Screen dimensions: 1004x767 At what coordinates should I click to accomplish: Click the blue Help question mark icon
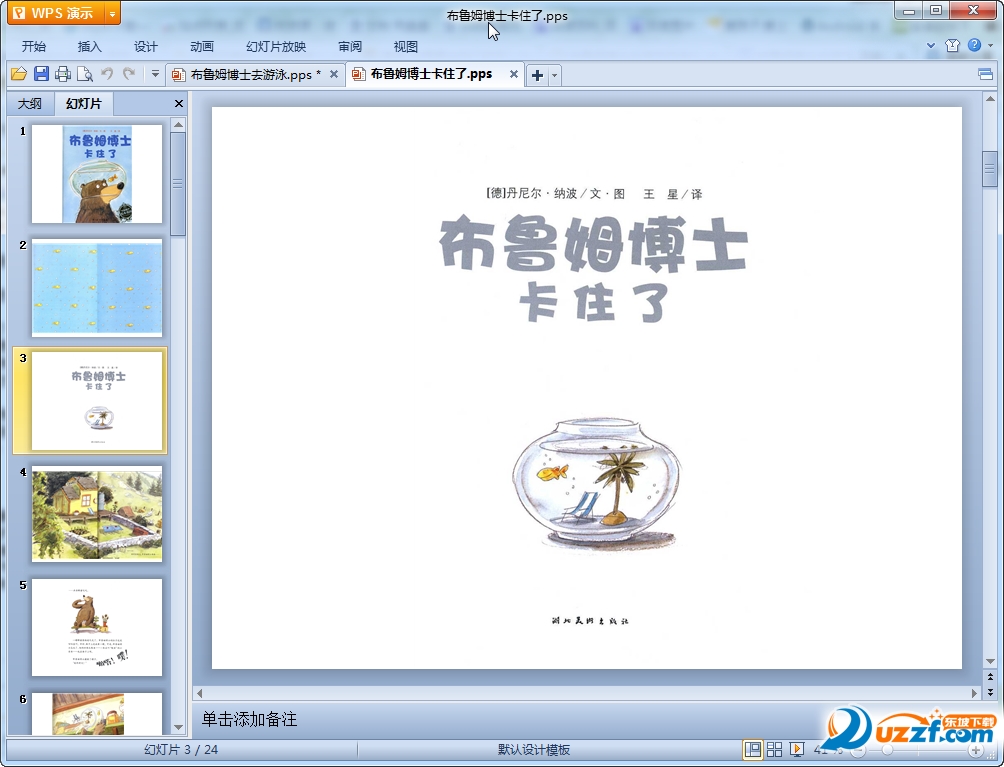point(975,45)
